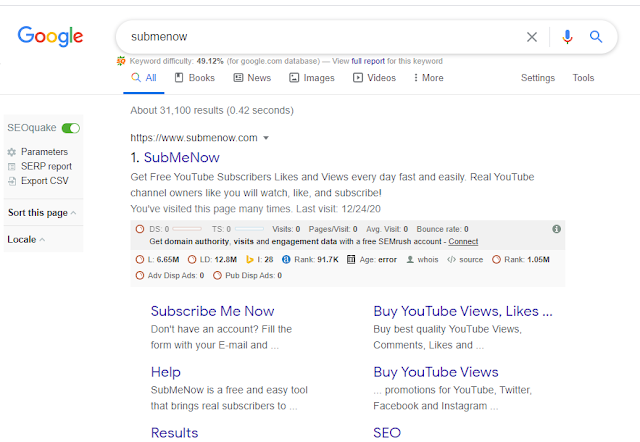Click the LD: 12.8M parameter icon
Image resolution: width=640 pixels, height=442 pixels.
192,260
